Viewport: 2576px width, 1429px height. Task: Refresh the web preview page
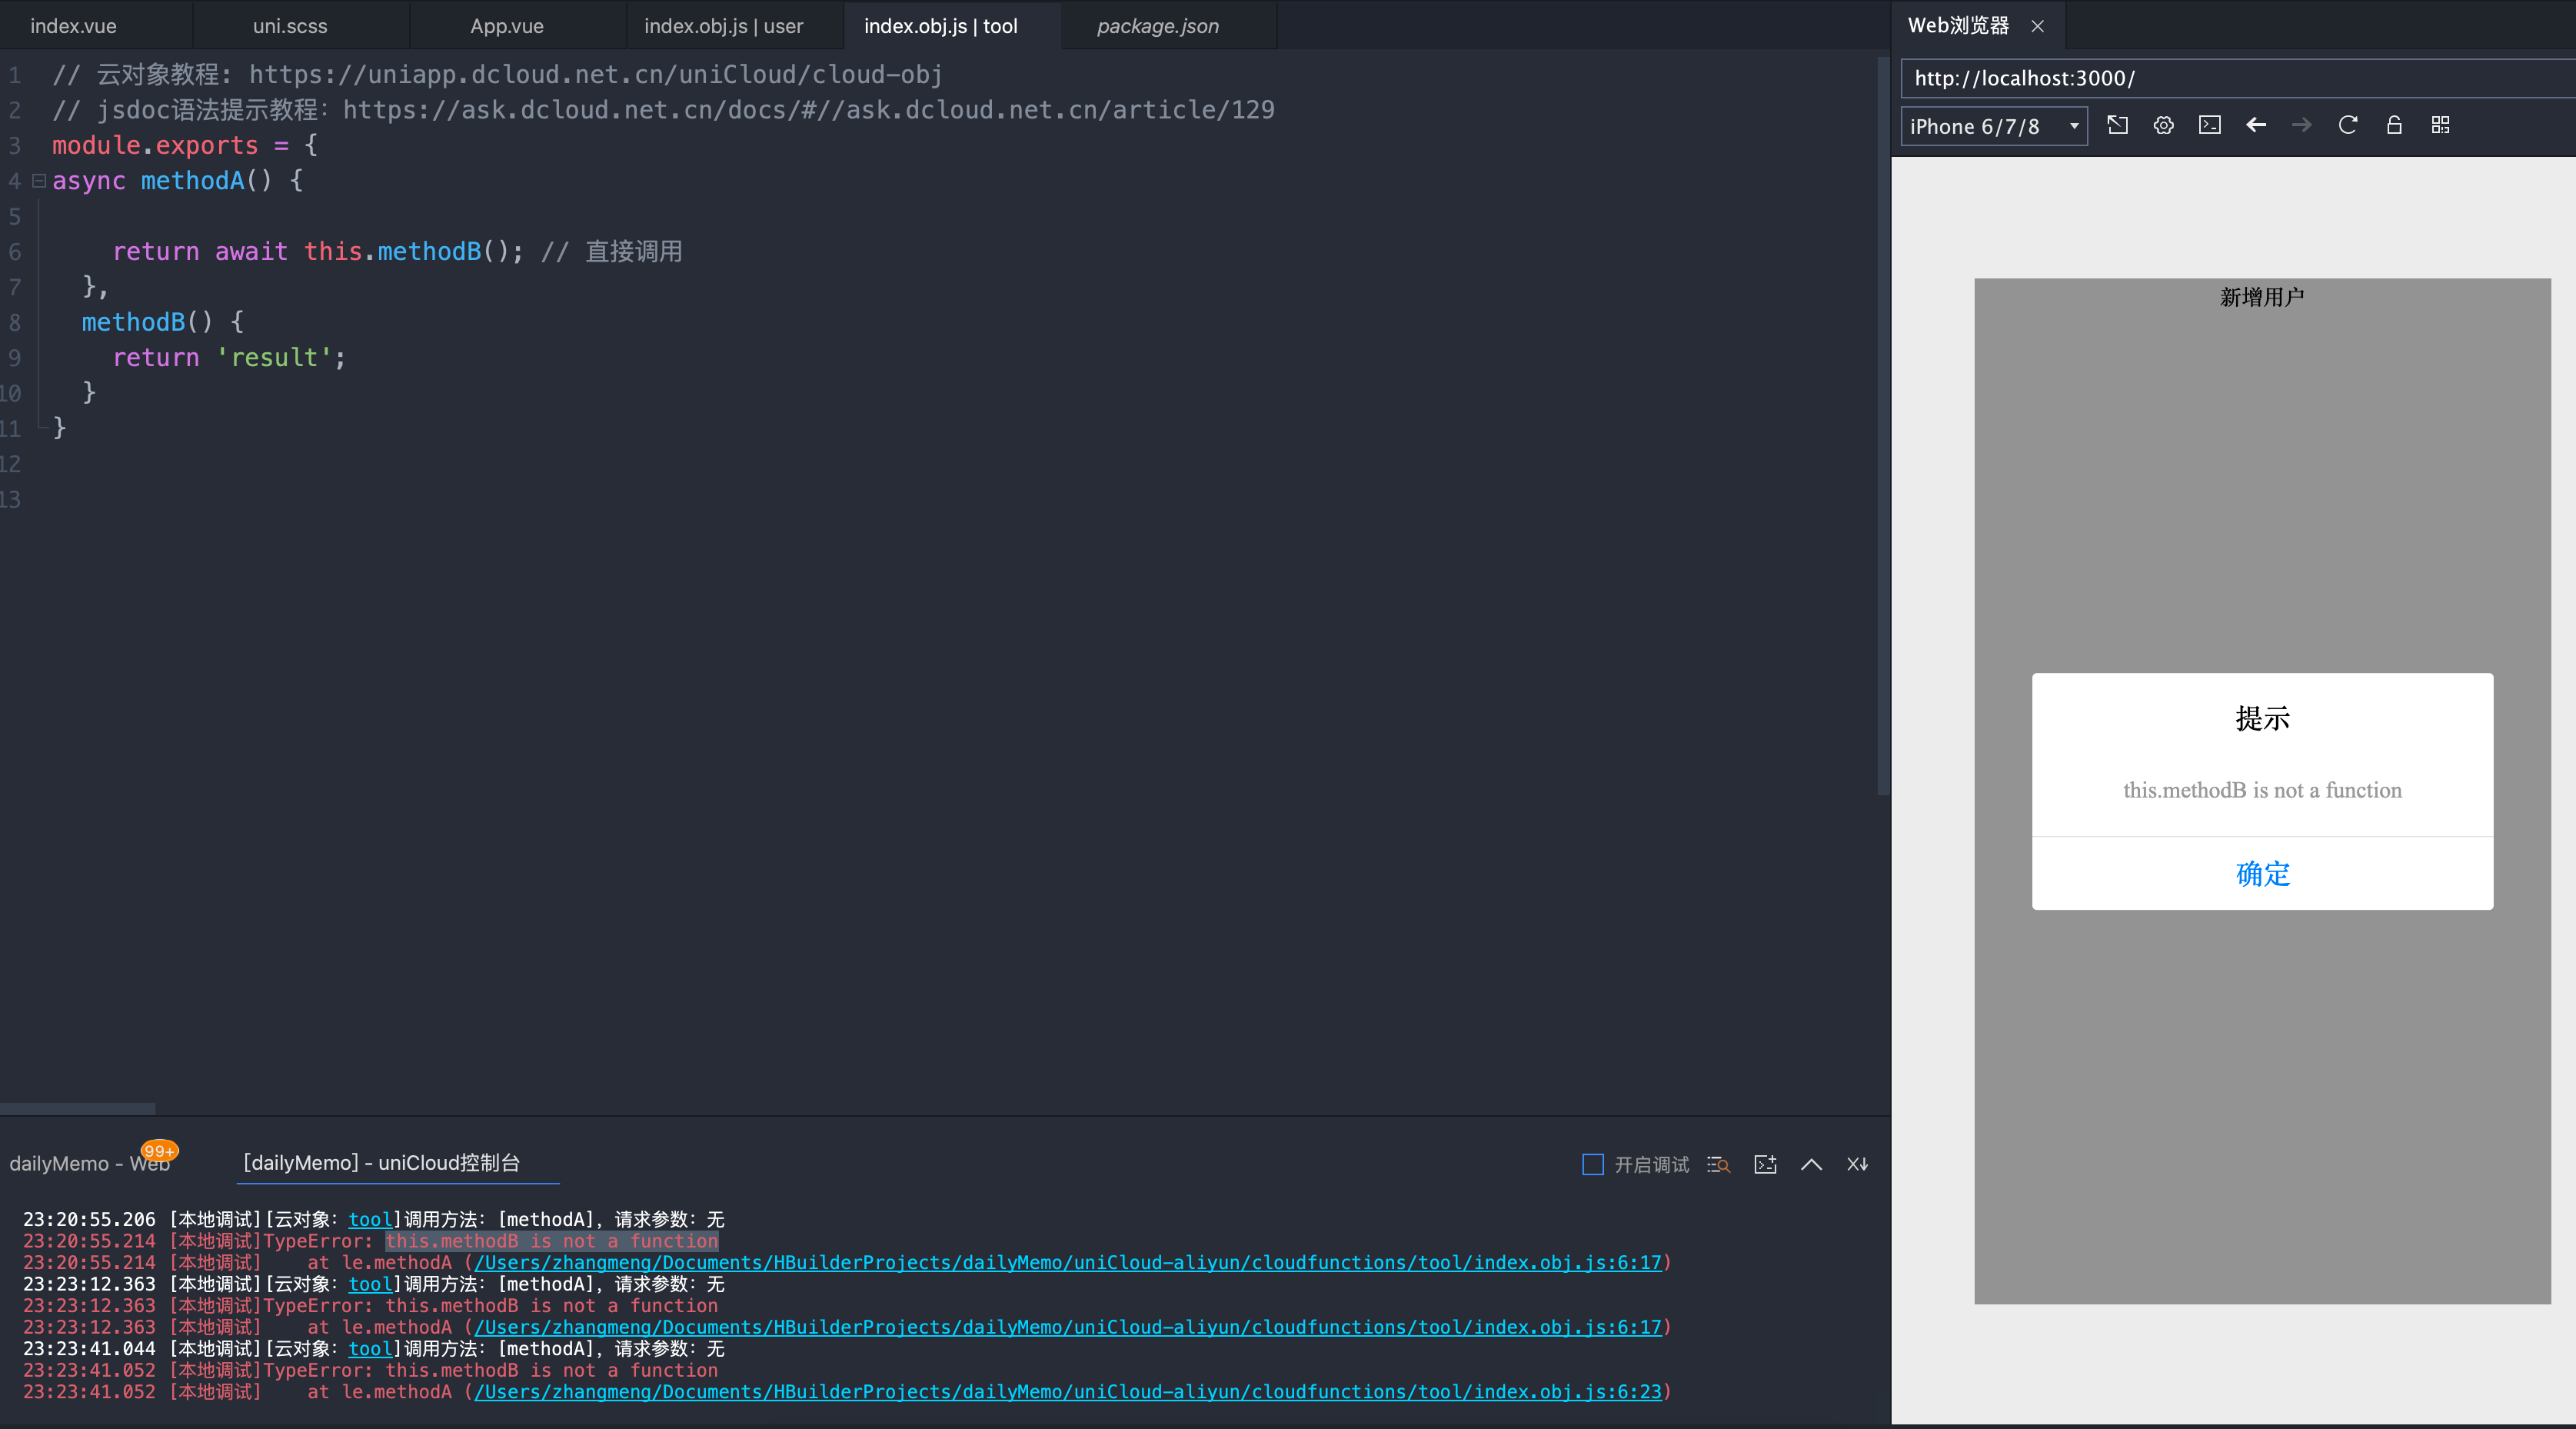(x=2348, y=125)
